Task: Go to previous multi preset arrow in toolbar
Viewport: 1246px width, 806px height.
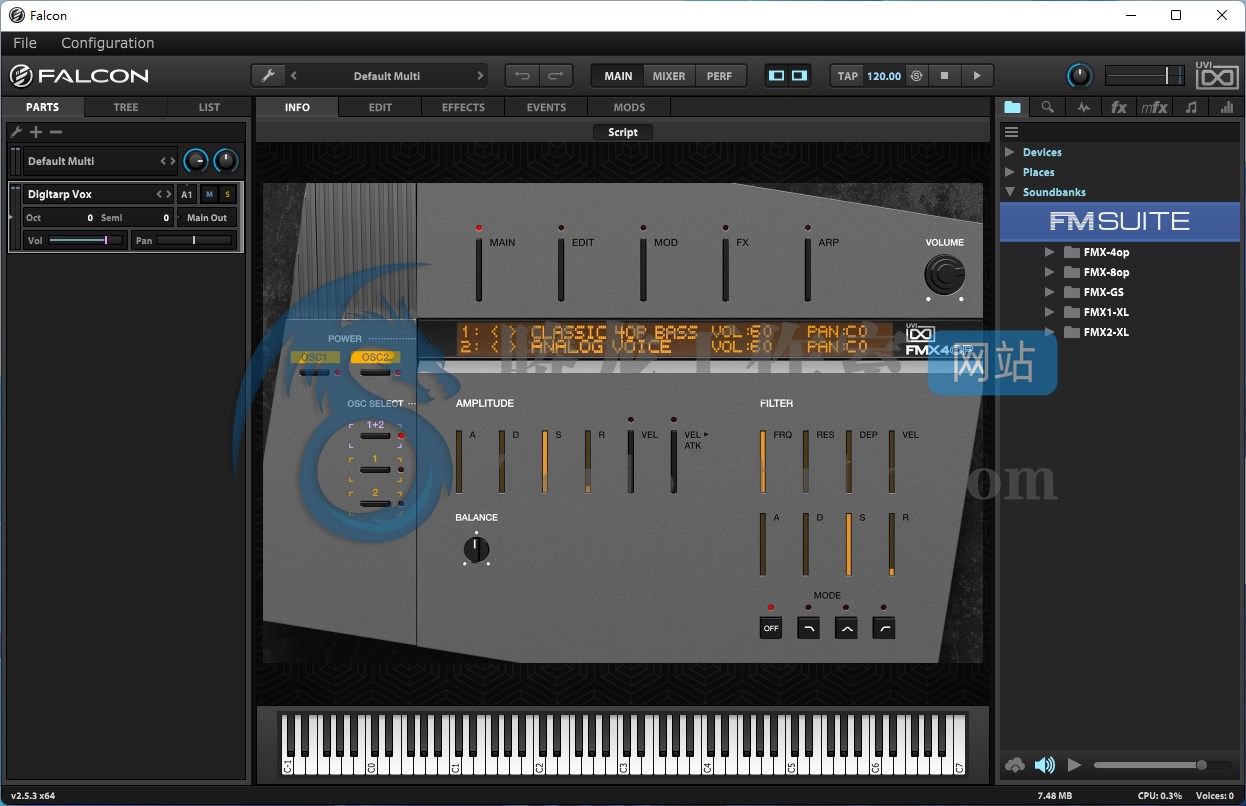Action: click(x=293, y=76)
